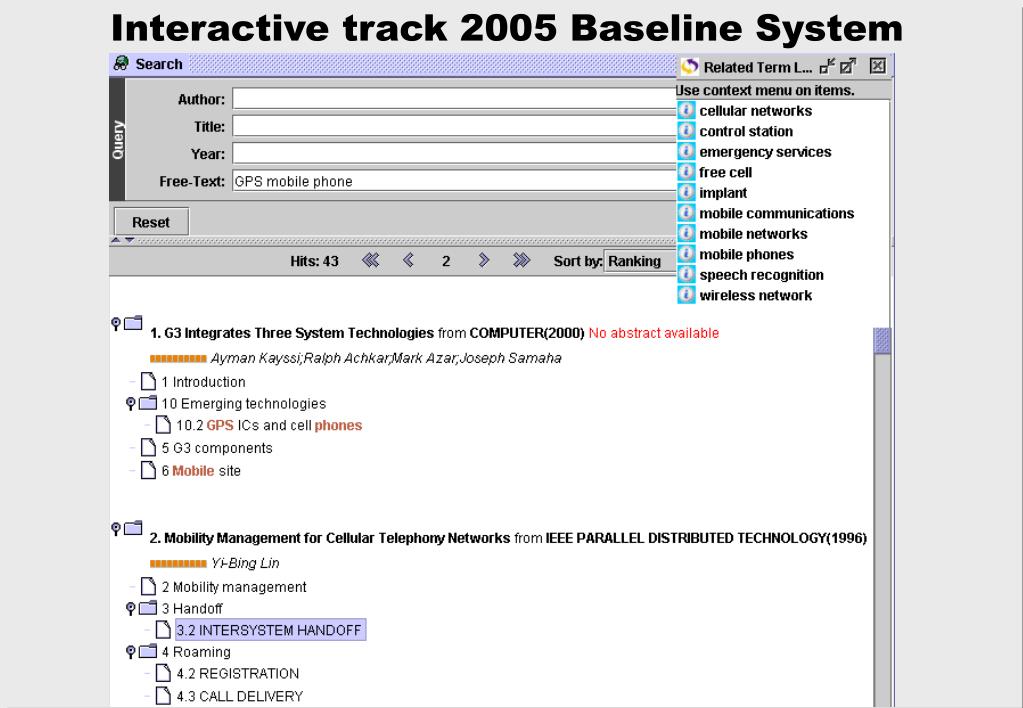
Task: Select related term mobile phones
Action: click(x=746, y=254)
